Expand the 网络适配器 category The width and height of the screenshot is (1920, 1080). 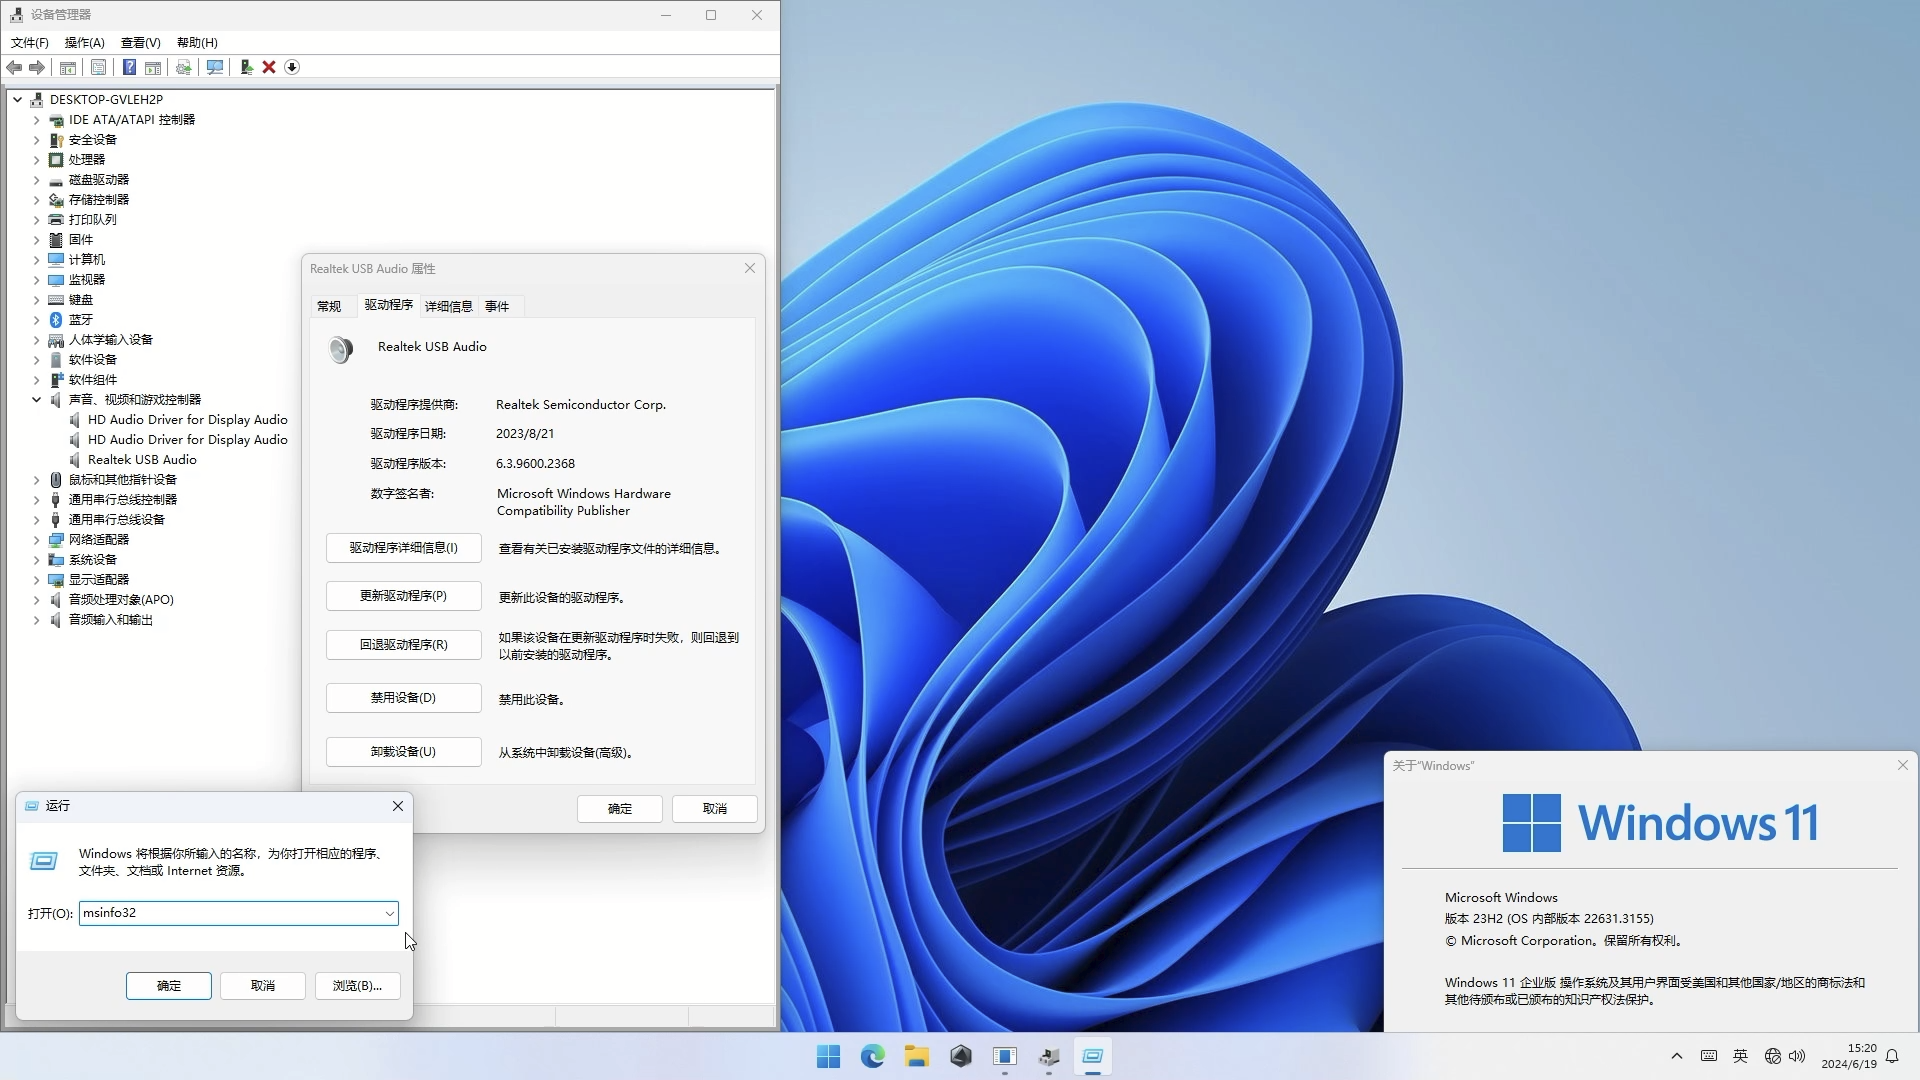pos(37,539)
